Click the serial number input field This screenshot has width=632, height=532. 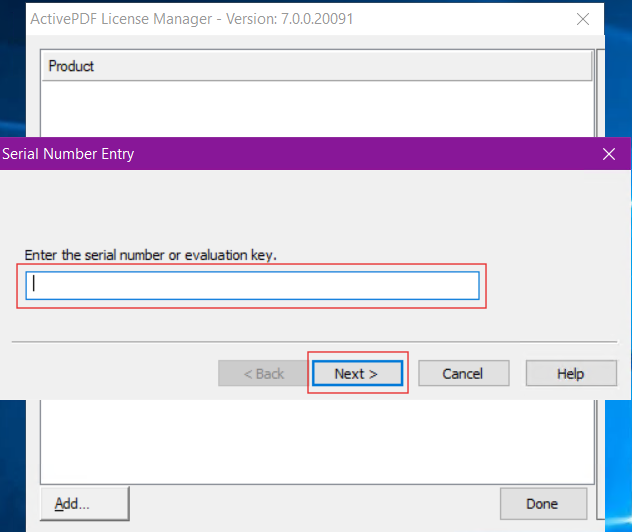tap(252, 285)
